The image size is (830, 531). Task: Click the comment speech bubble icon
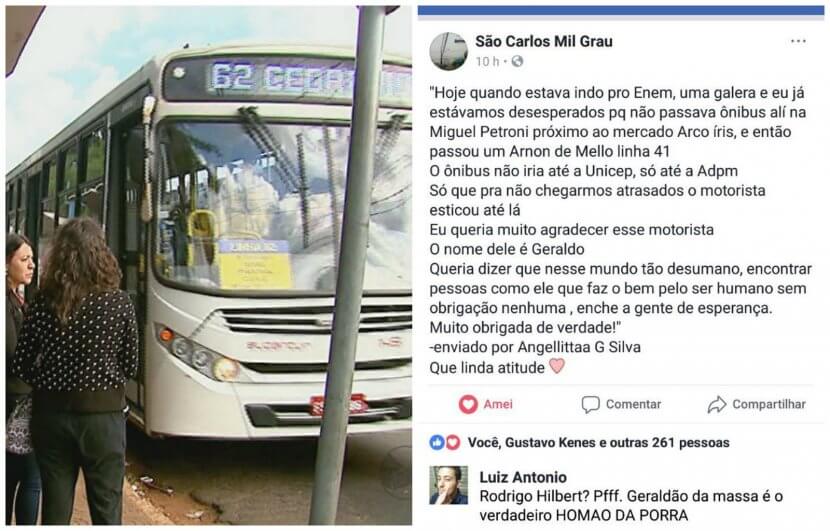click(591, 404)
